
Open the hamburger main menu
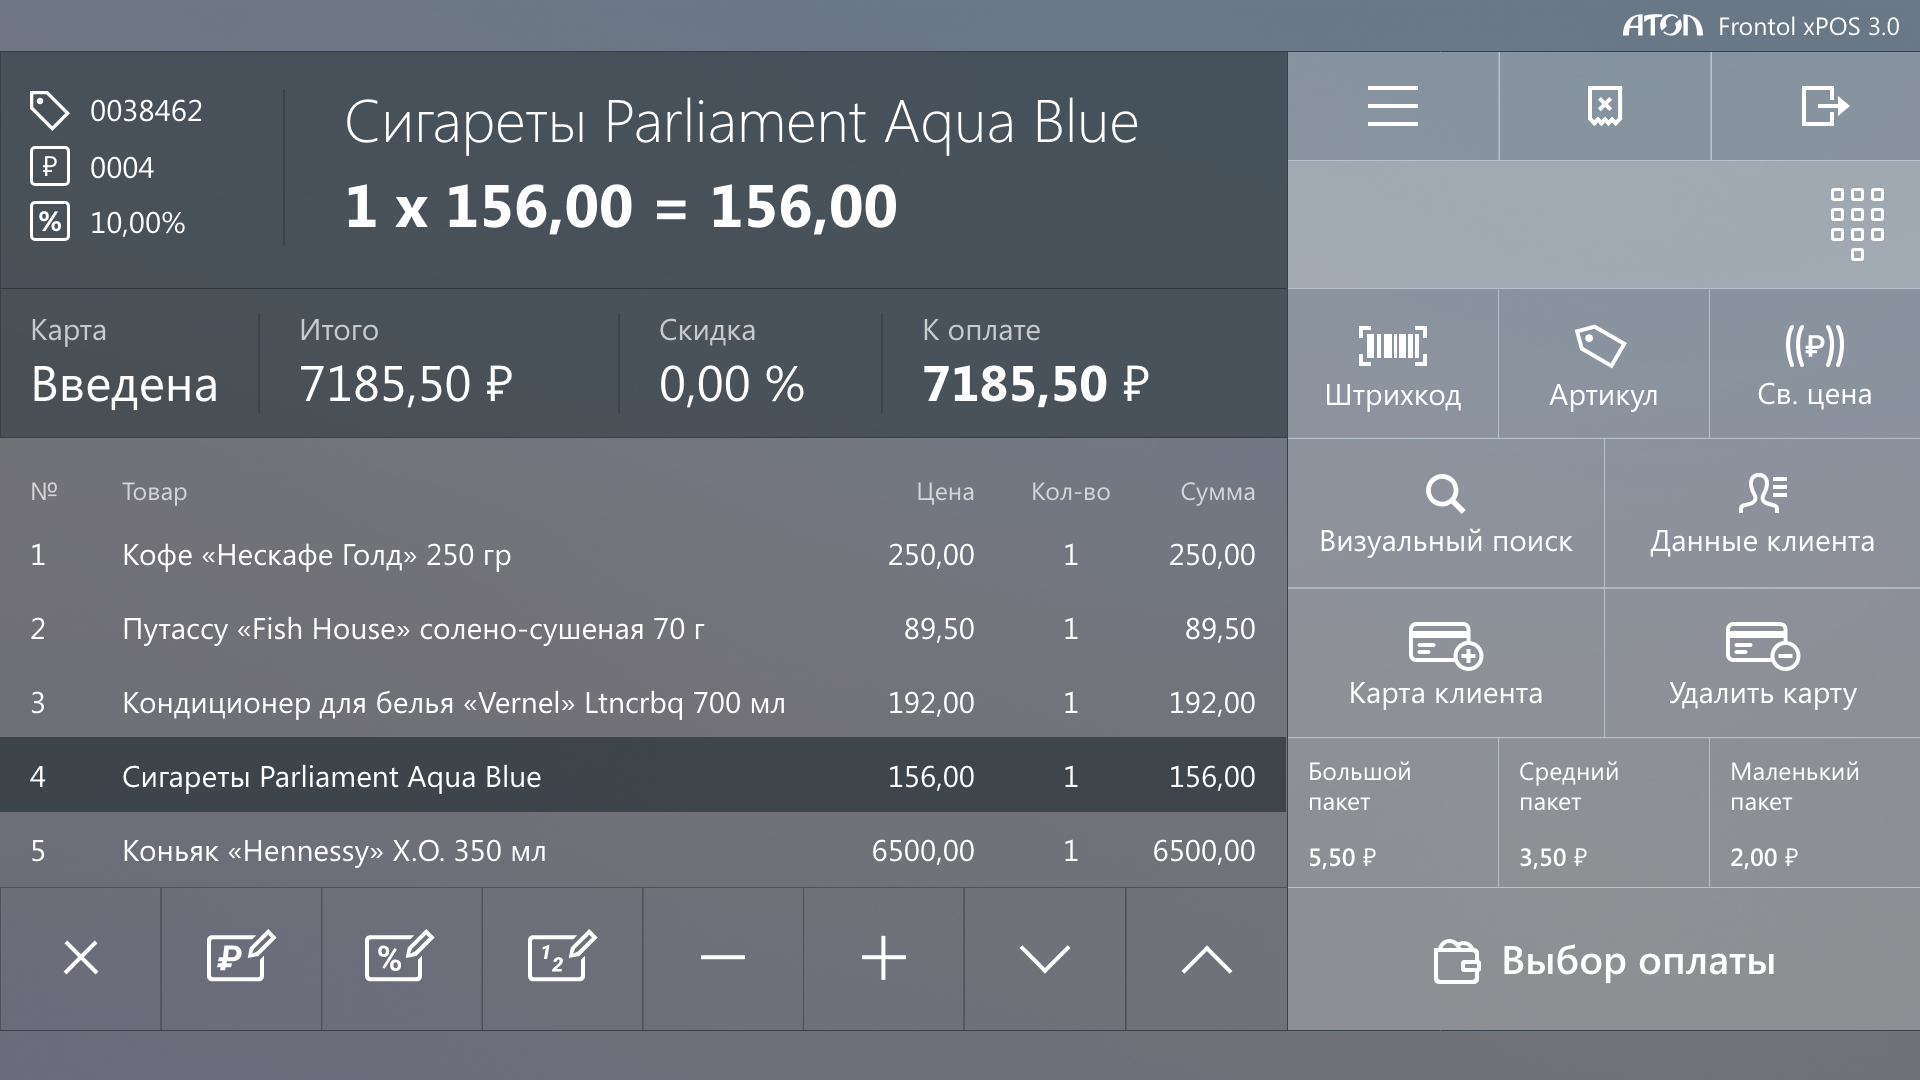[1392, 106]
